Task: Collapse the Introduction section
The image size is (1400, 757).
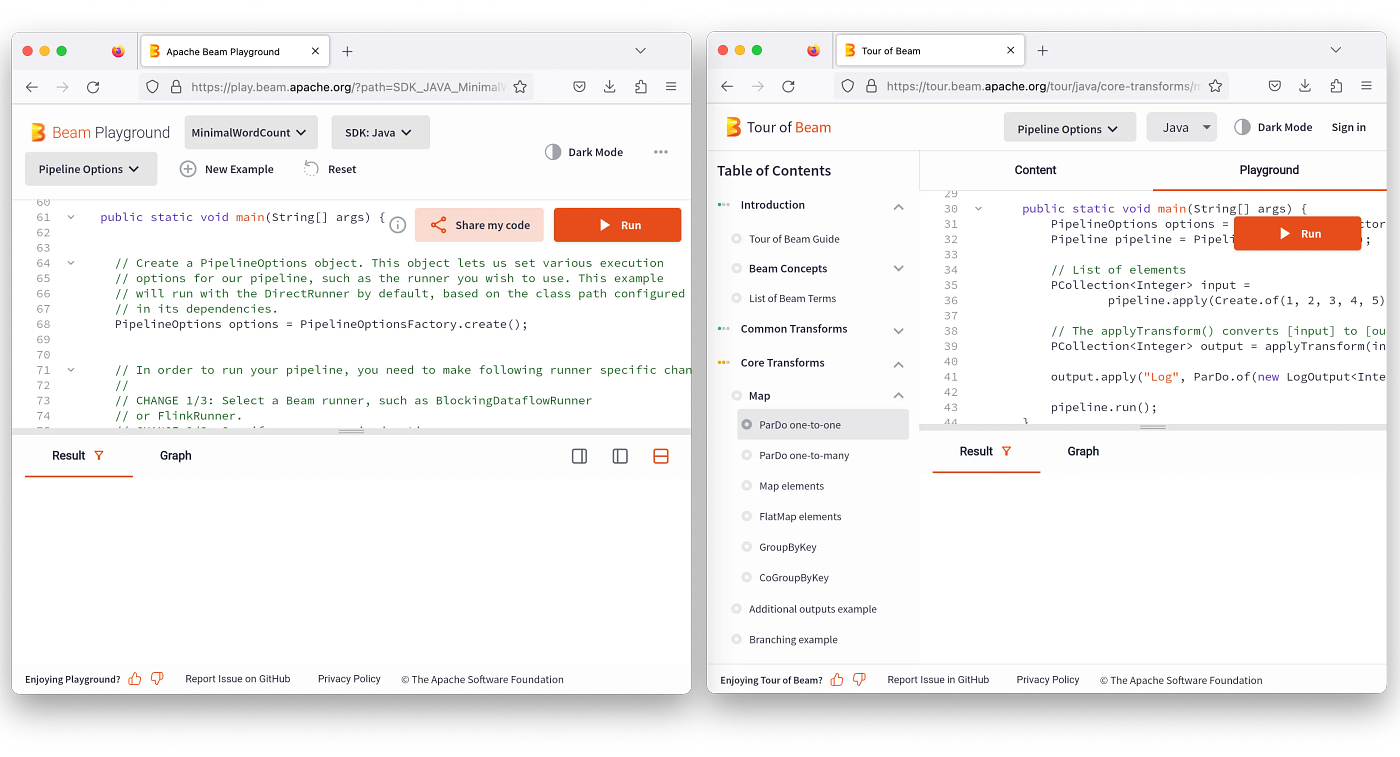Action: tap(898, 206)
